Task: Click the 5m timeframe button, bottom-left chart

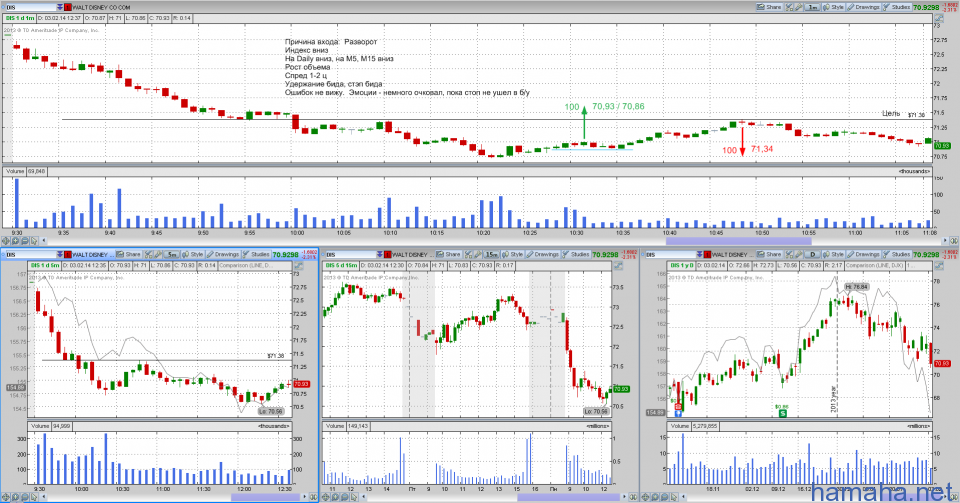Action: (x=172, y=255)
